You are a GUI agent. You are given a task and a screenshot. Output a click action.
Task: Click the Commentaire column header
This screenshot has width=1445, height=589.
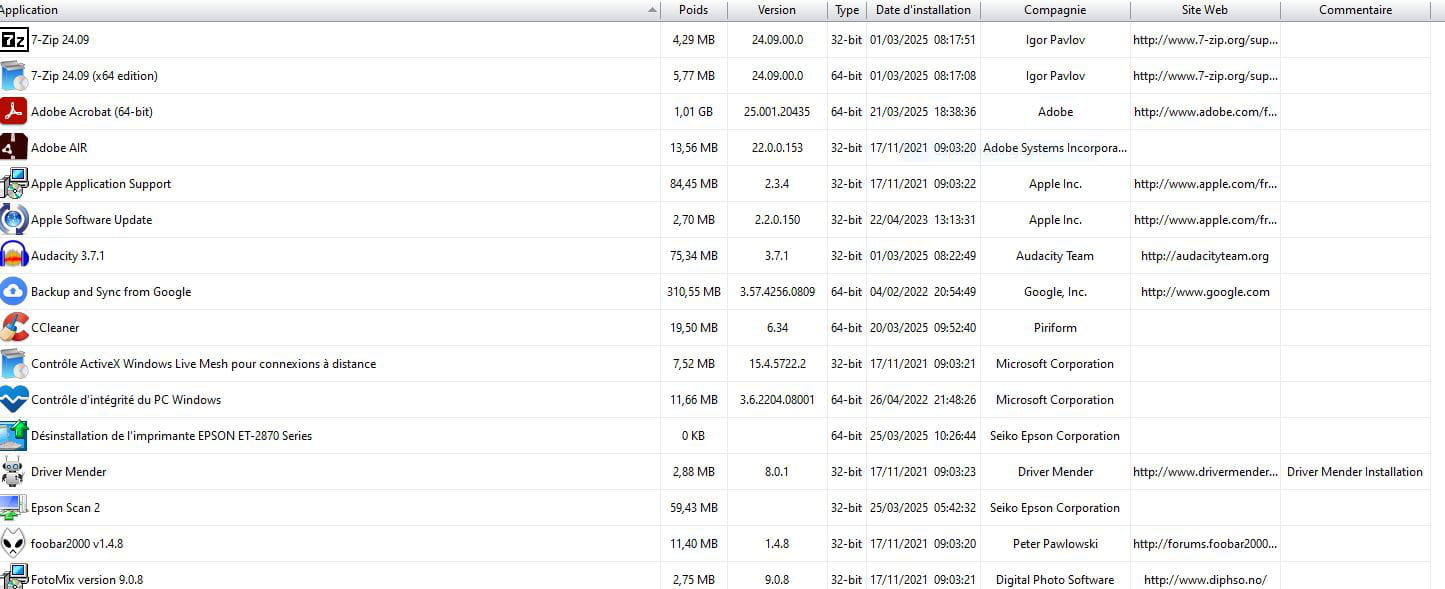click(x=1355, y=10)
